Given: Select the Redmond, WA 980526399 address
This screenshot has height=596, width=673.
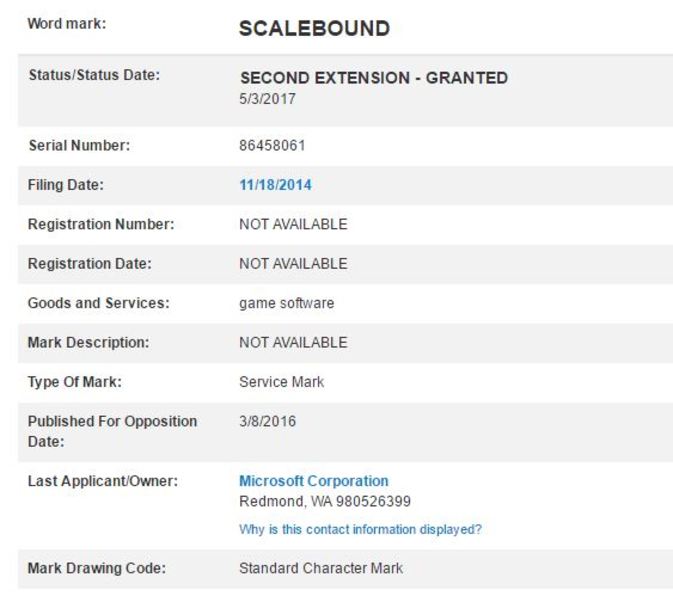Looking at the screenshot, I should 325,501.
